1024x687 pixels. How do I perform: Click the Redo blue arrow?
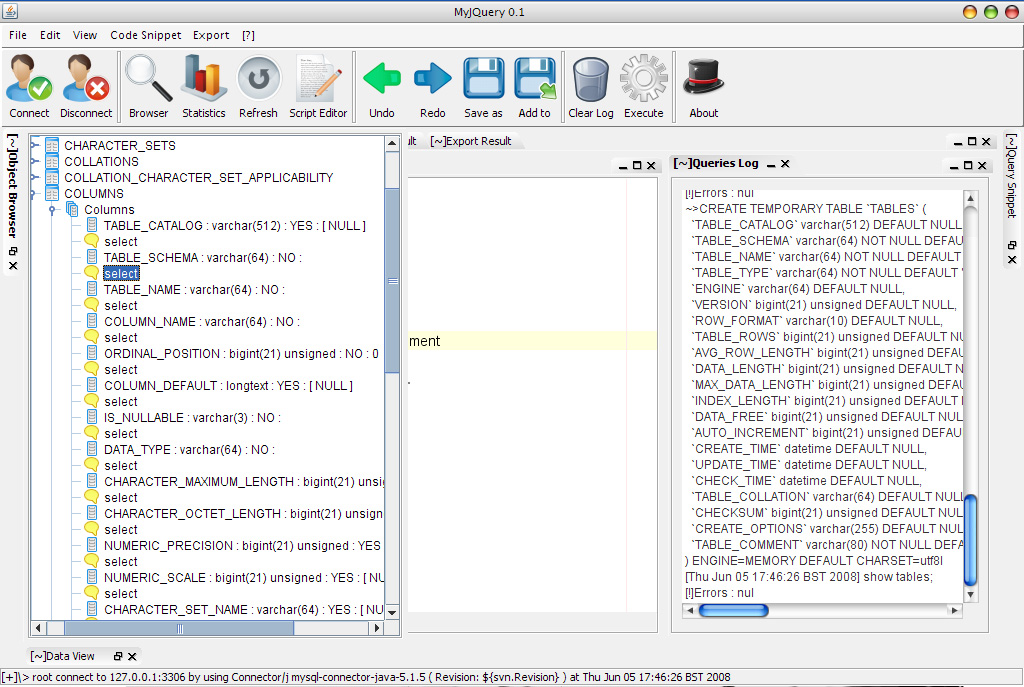[x=432, y=80]
